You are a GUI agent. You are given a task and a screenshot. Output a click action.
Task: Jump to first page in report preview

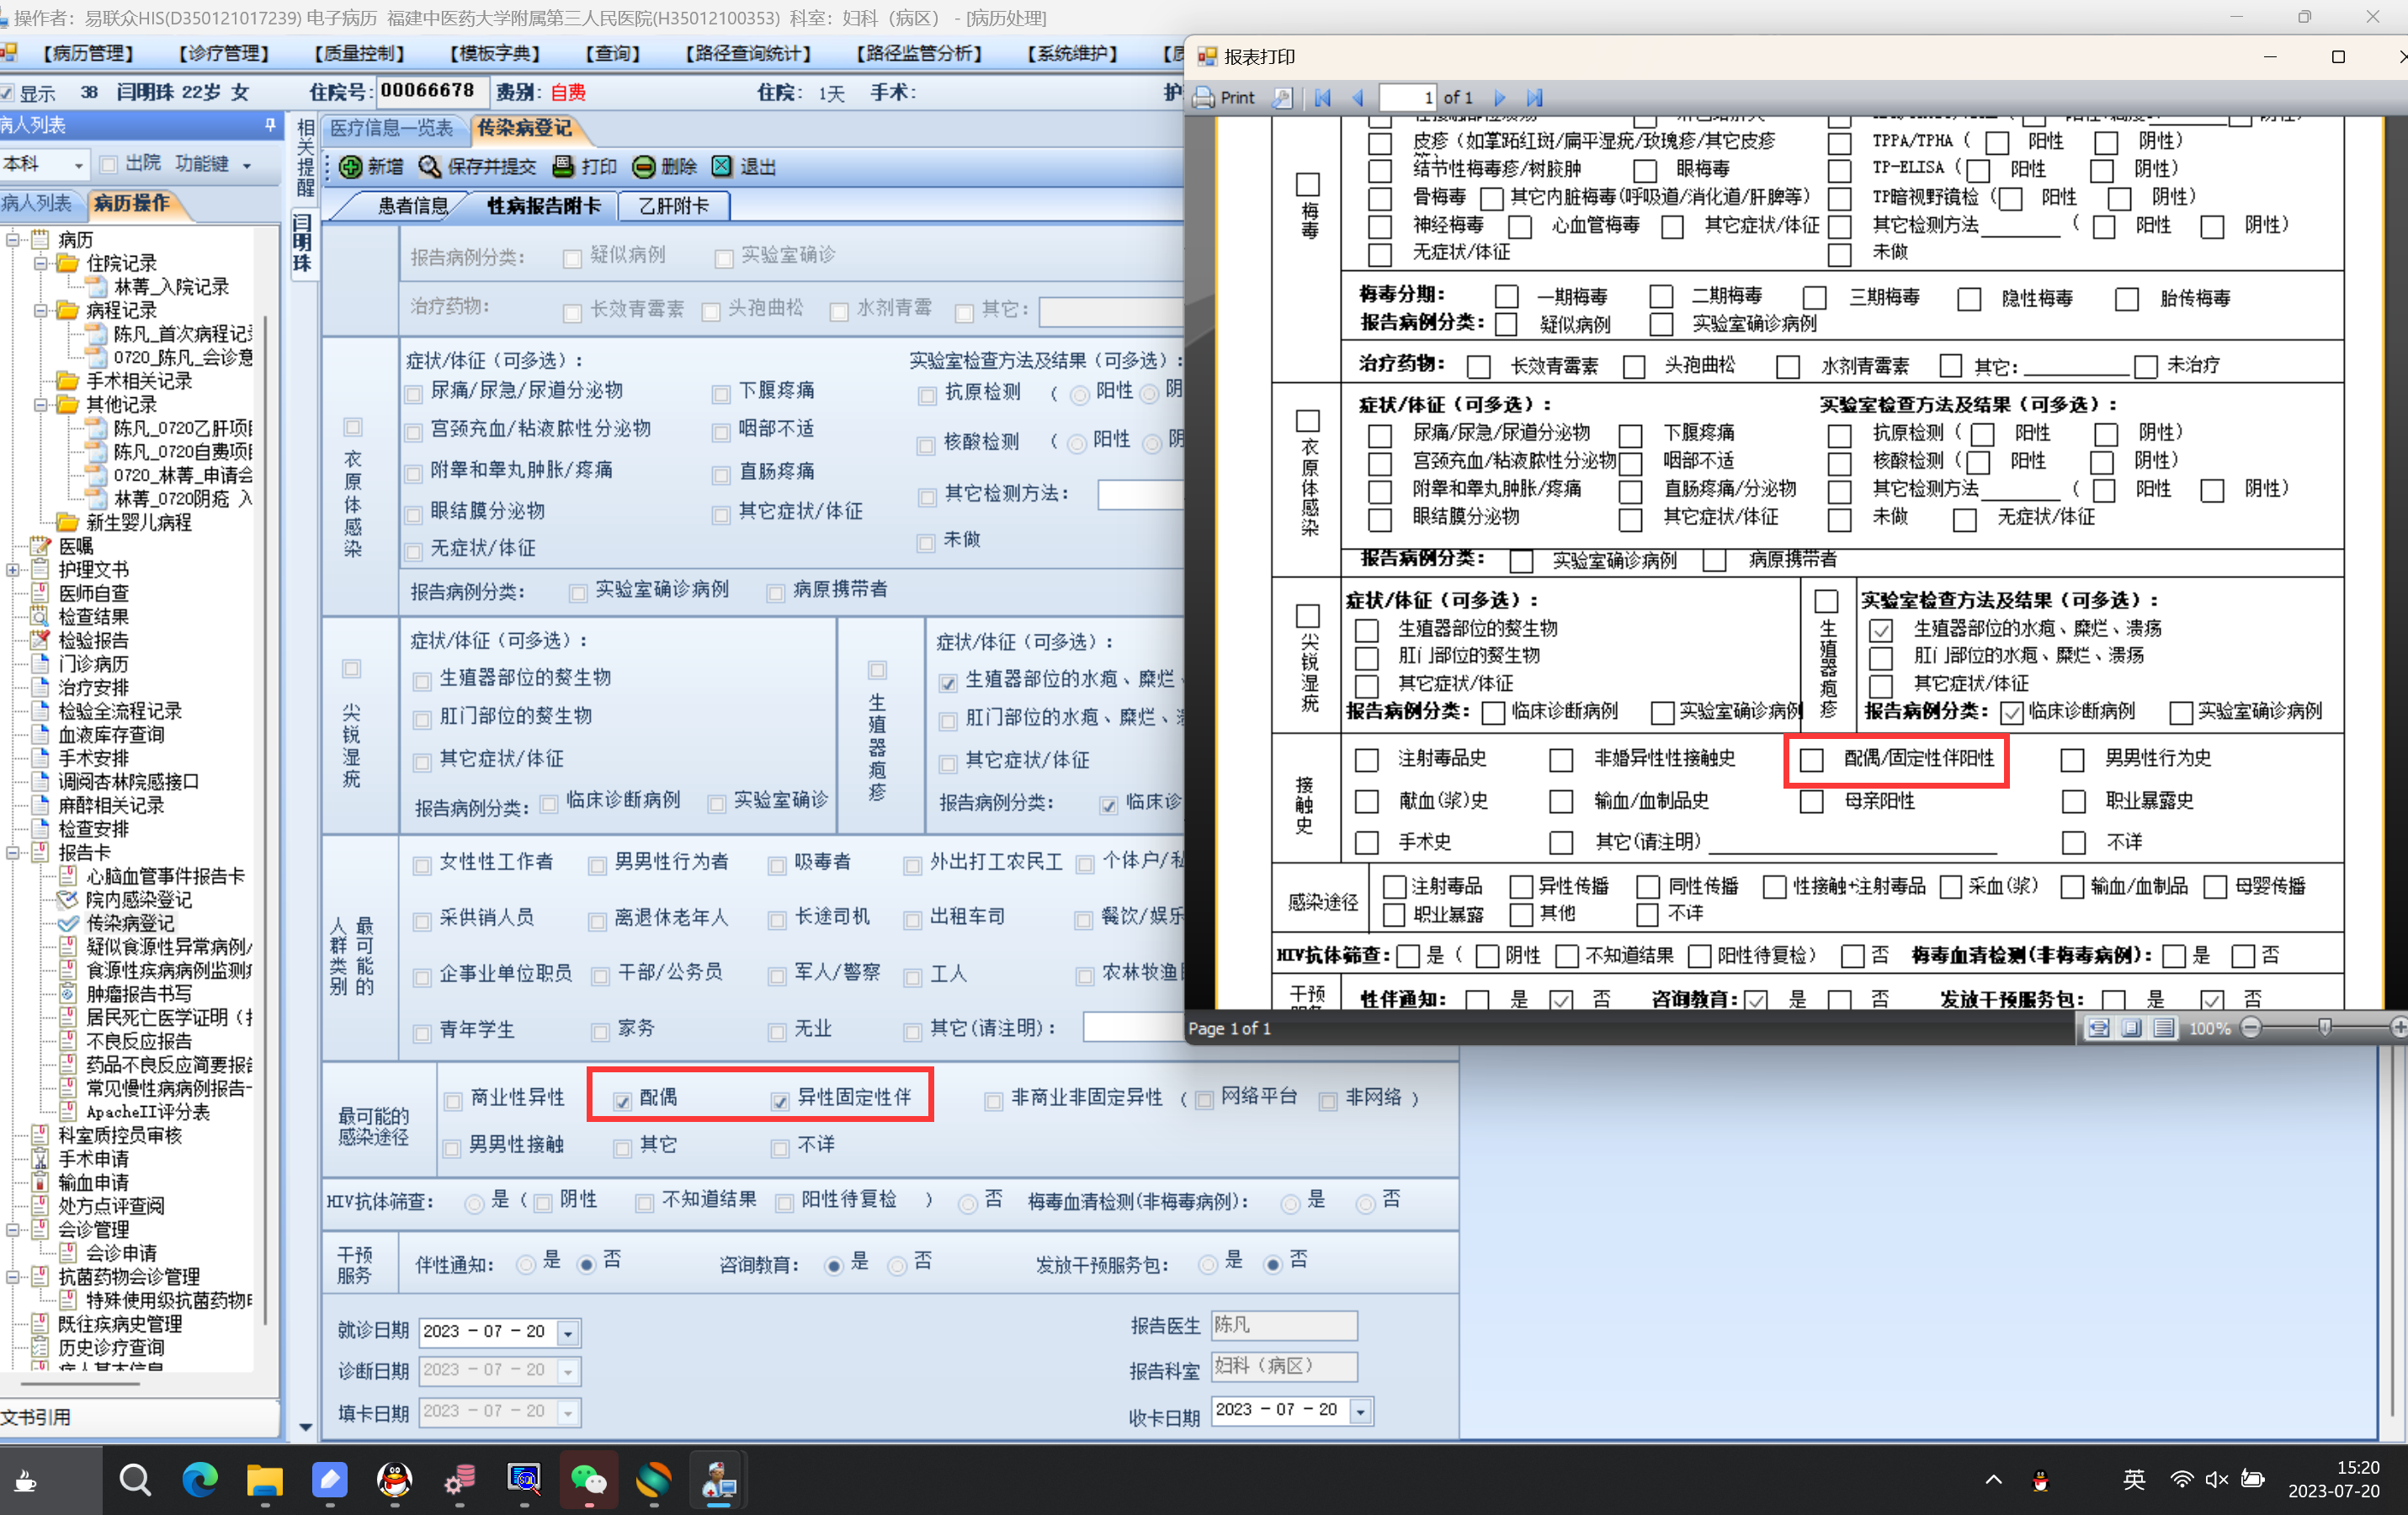pyautogui.click(x=1323, y=97)
